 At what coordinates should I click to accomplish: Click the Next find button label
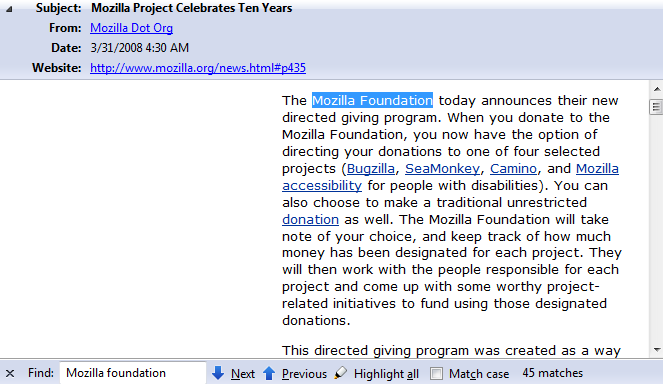pyautogui.click(x=243, y=374)
